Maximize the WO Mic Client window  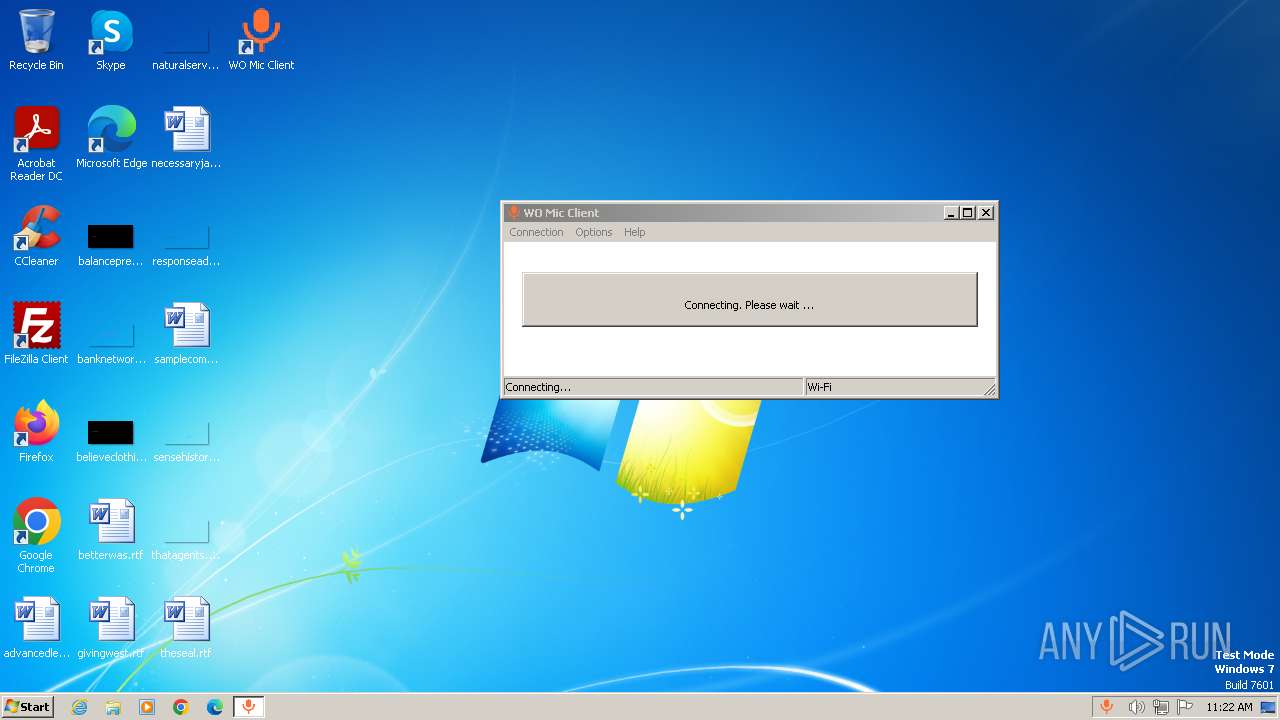[967, 213]
